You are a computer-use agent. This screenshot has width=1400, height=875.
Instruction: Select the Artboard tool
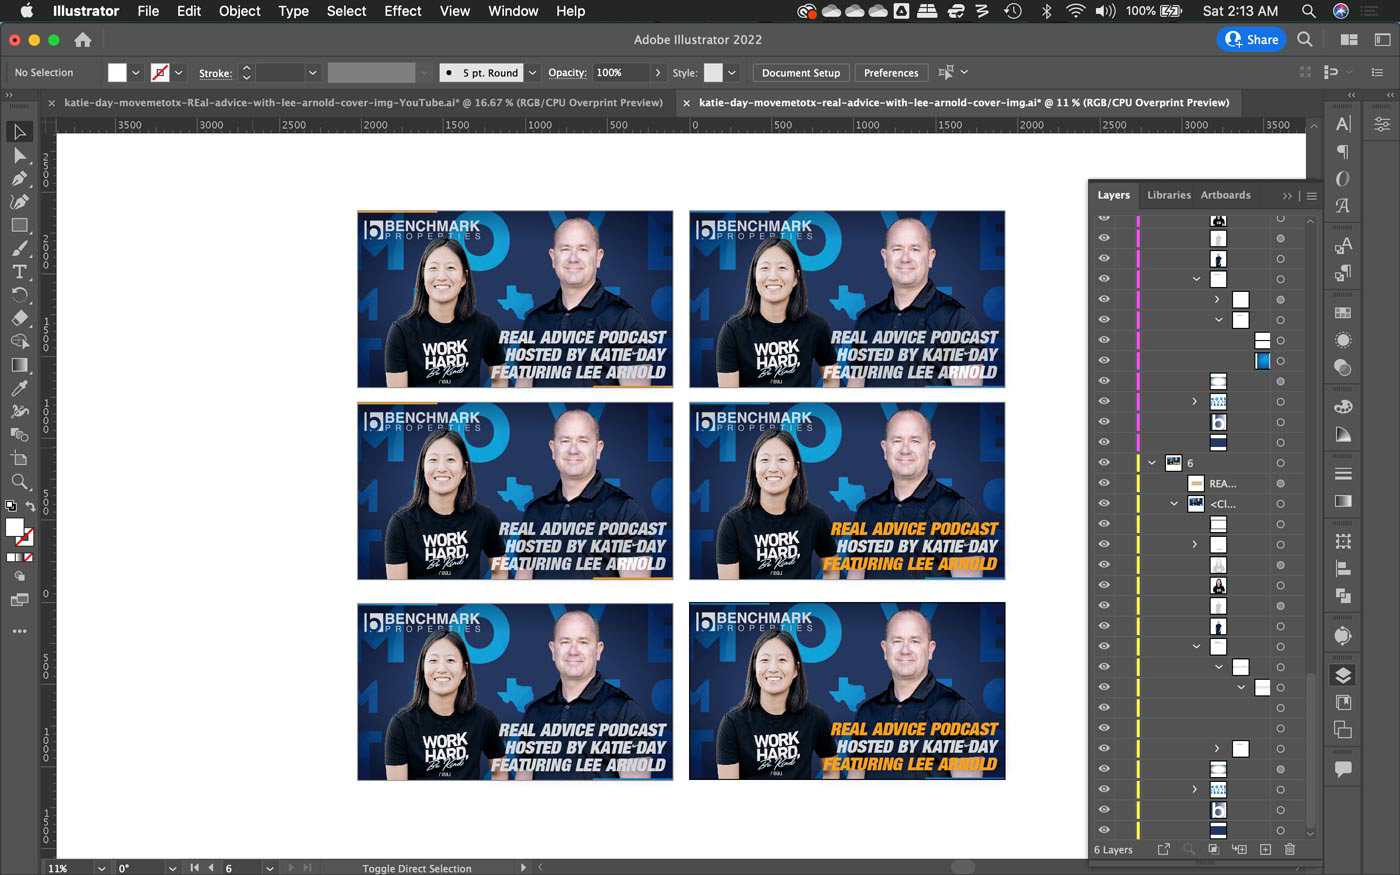point(19,458)
